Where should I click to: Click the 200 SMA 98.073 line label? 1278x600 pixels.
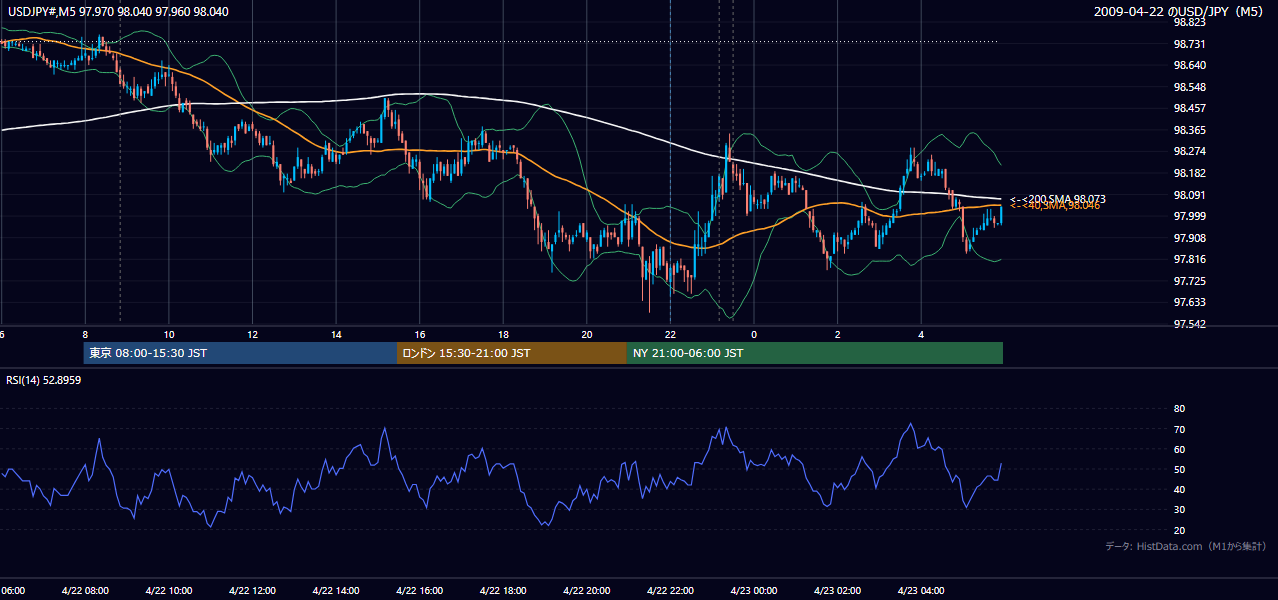[x=1058, y=199]
